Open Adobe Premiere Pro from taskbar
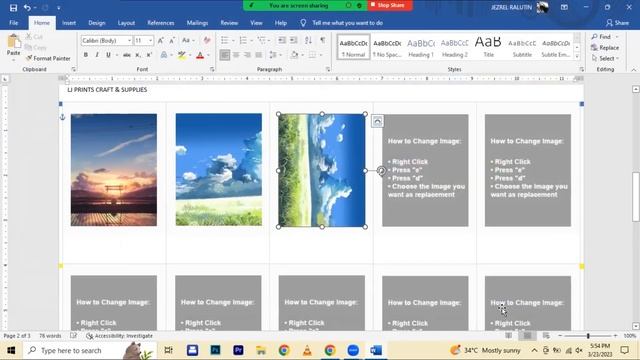640x360 pixels. [238, 350]
